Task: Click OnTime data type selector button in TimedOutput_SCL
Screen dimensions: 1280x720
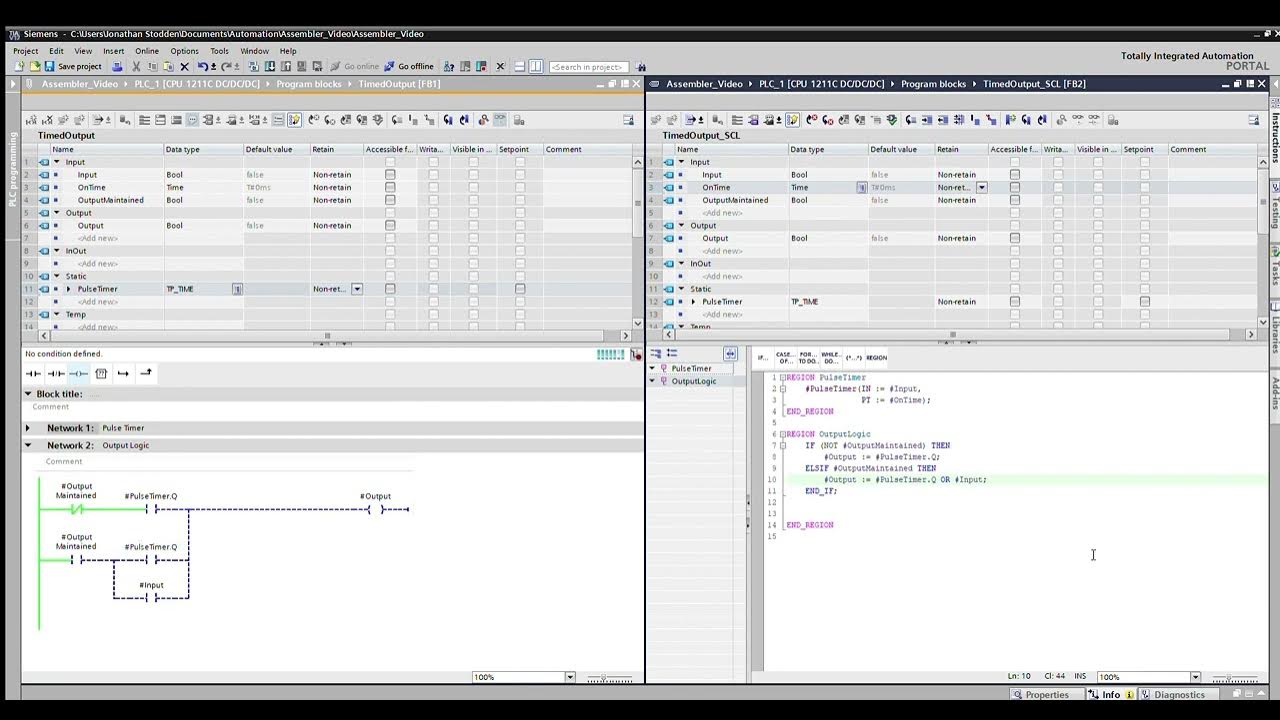Action: tap(861, 187)
